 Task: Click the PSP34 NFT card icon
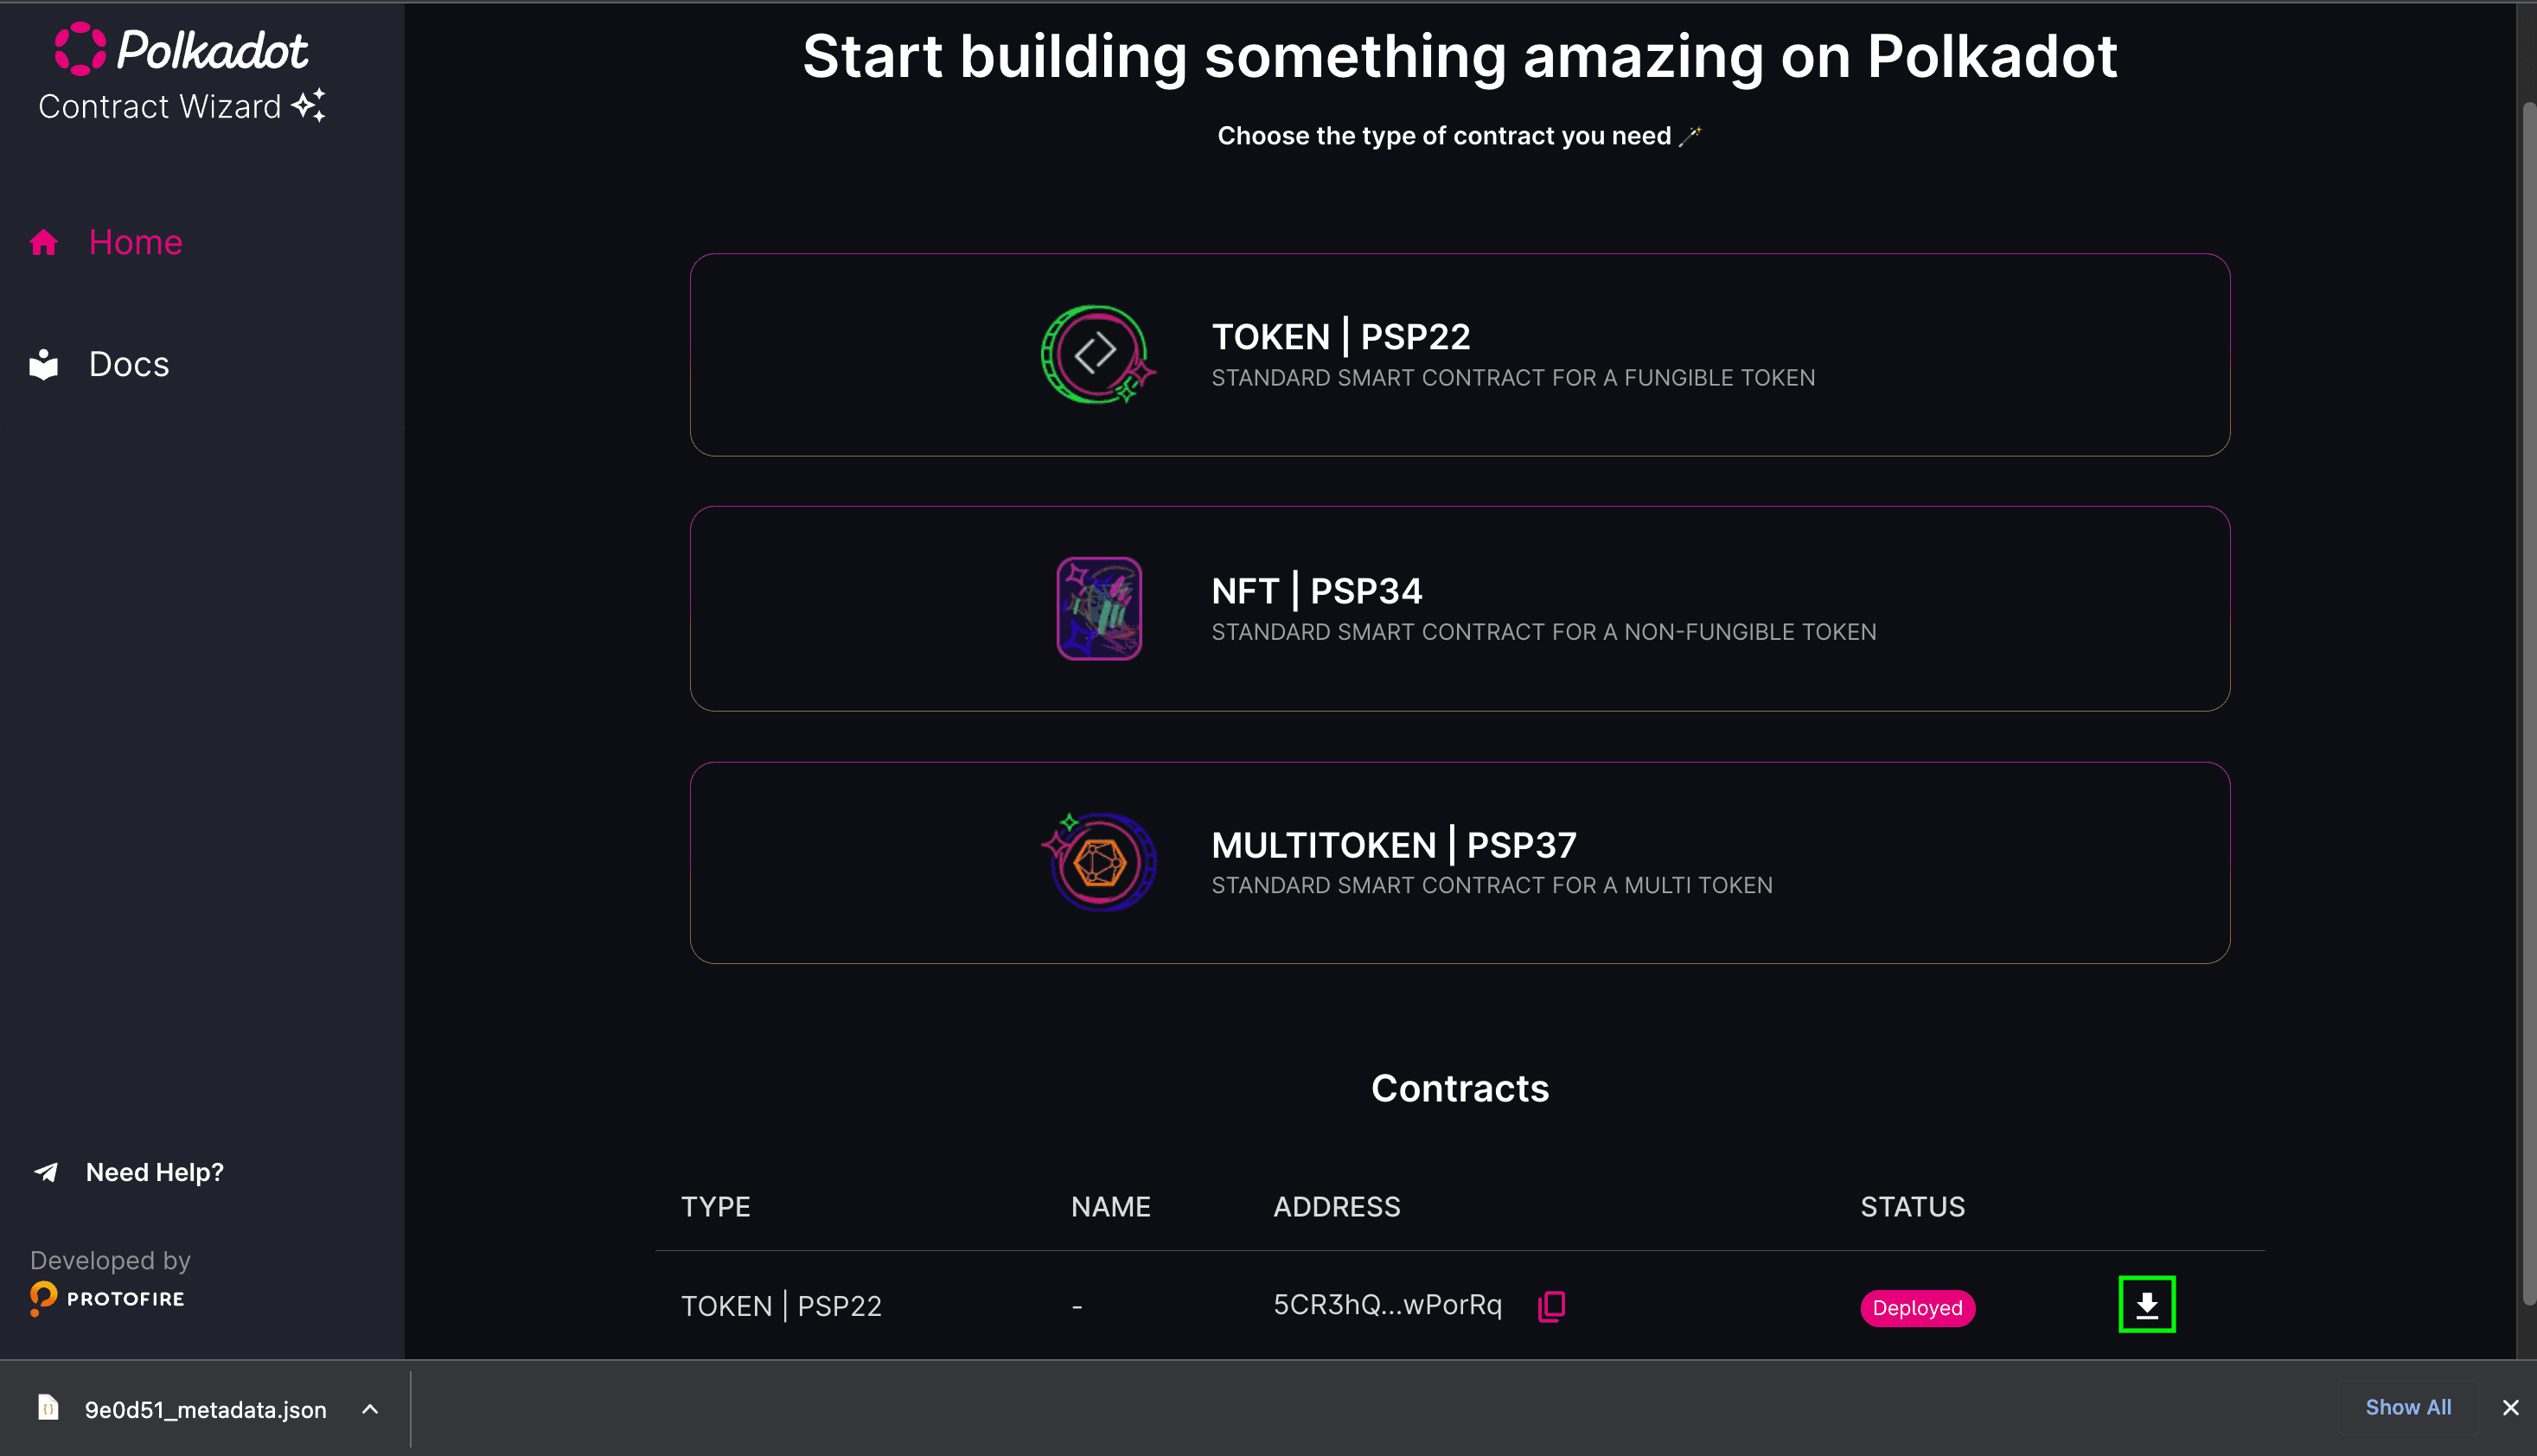pos(1099,609)
